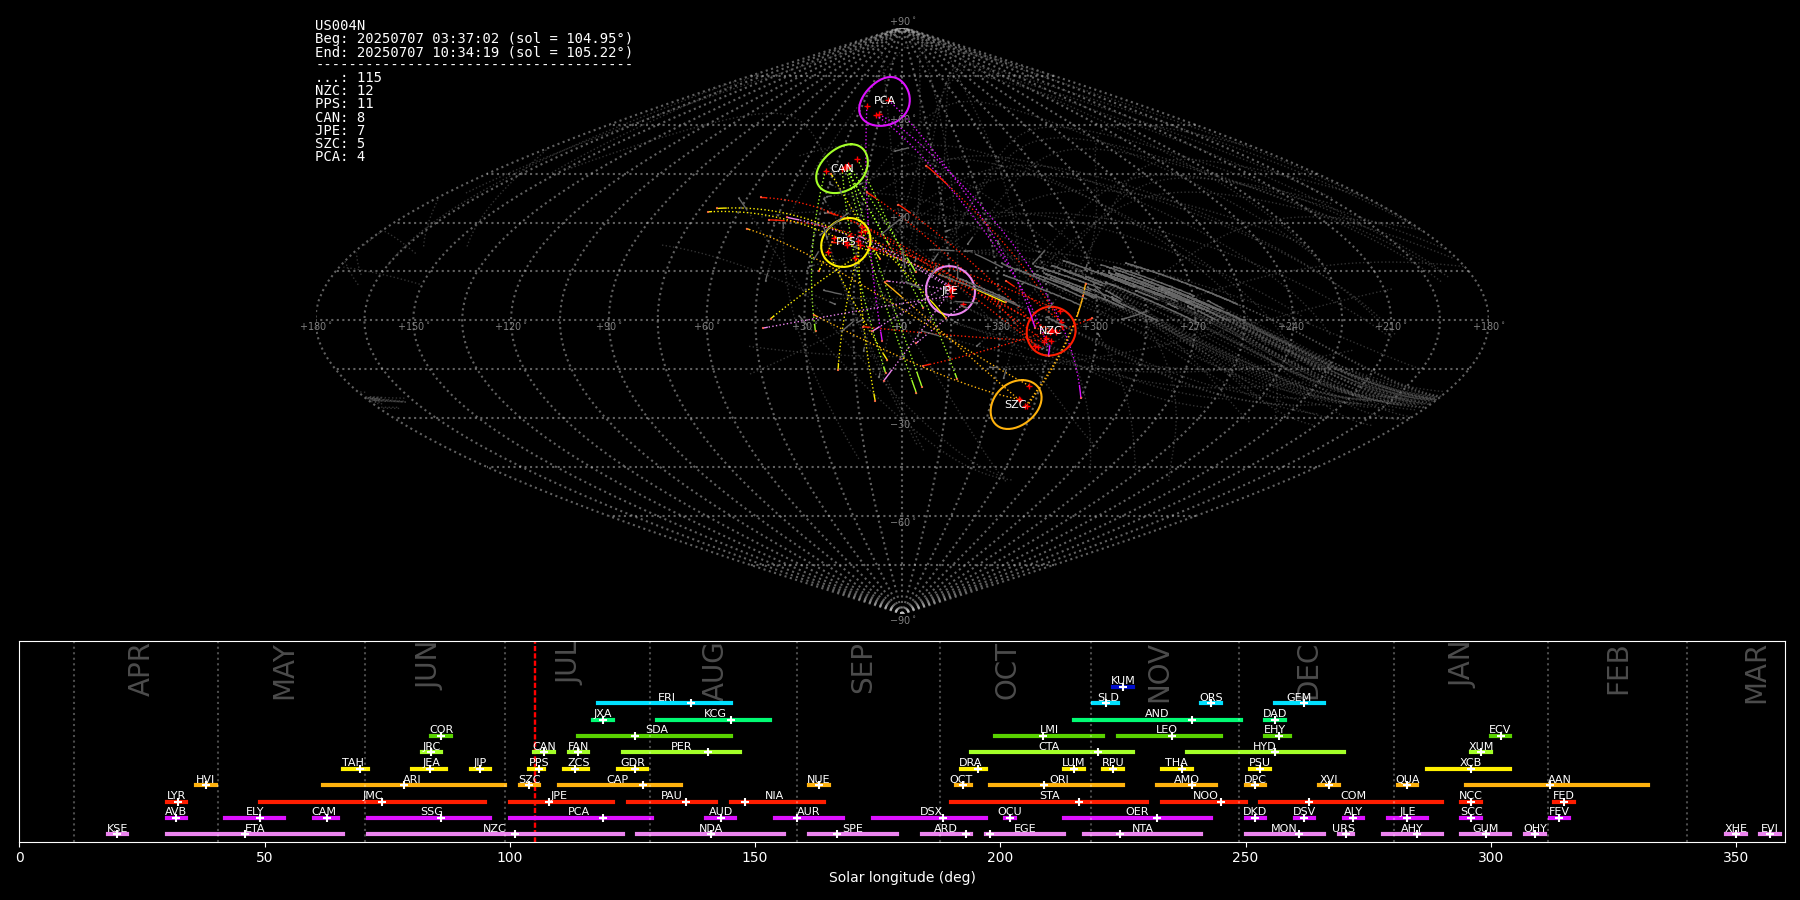The height and width of the screenshot is (900, 1800).
Task: Click the +90 latitude label at map top
Action: (902, 22)
